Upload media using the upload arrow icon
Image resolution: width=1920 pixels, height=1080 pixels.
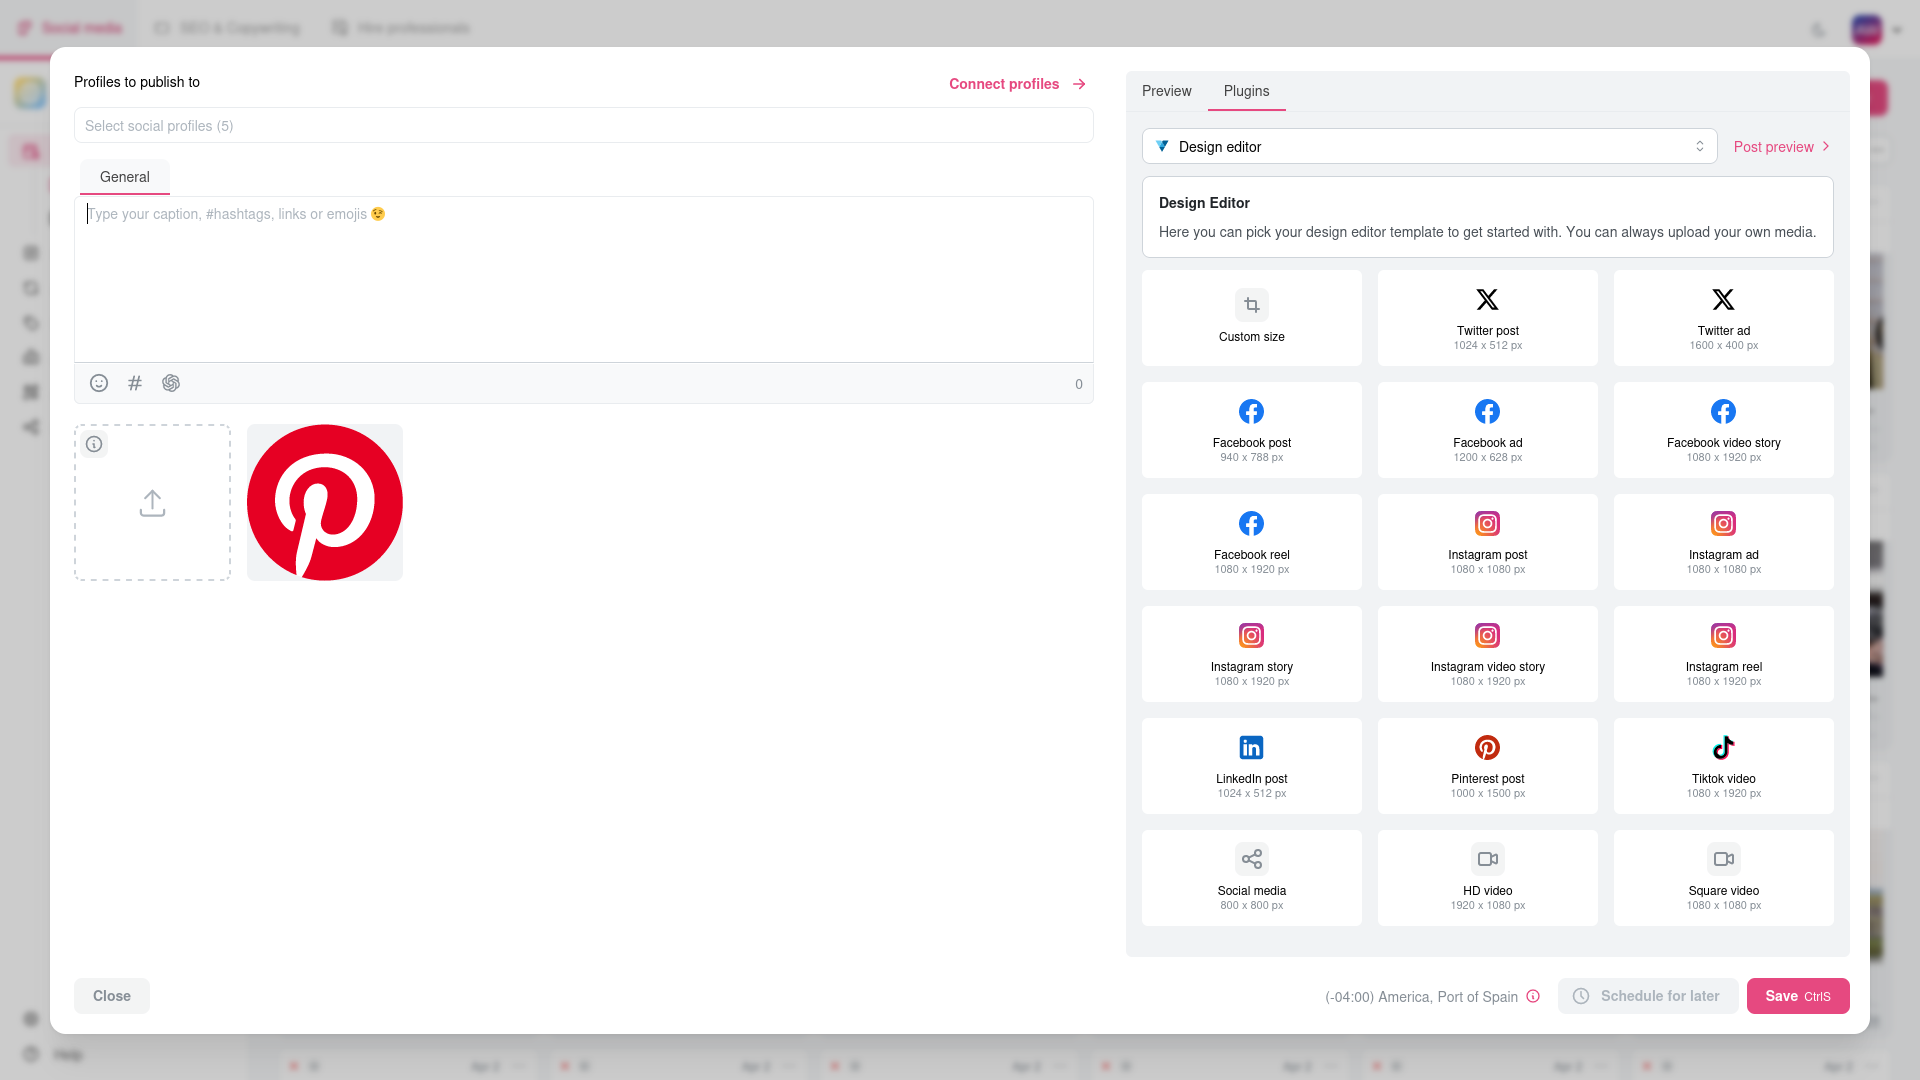152,503
